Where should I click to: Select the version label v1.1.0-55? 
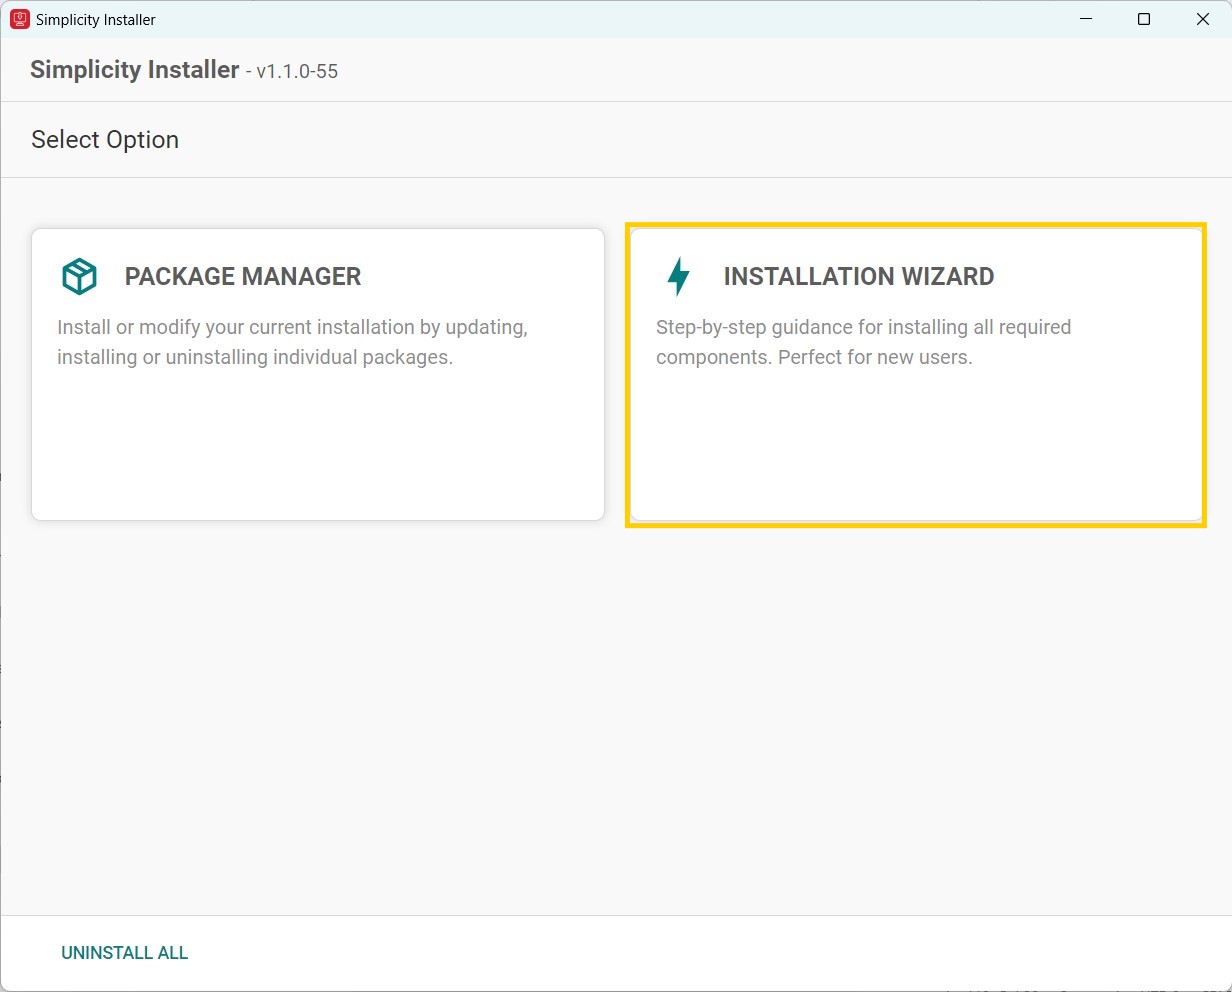click(297, 71)
